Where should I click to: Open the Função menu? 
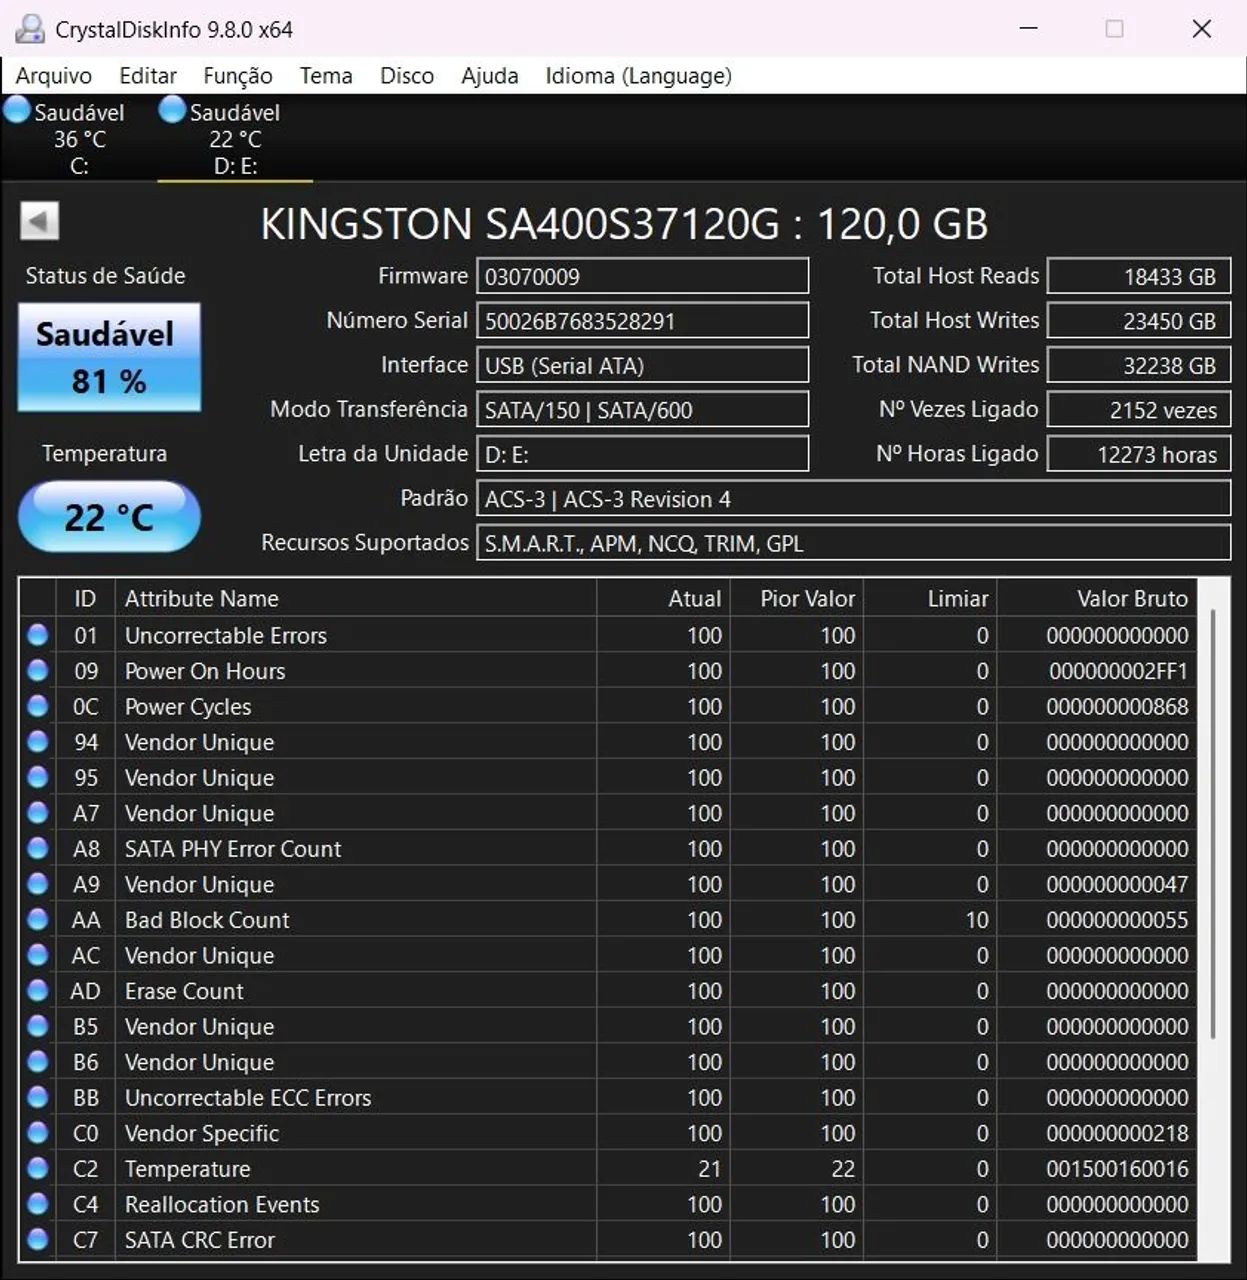pos(238,76)
